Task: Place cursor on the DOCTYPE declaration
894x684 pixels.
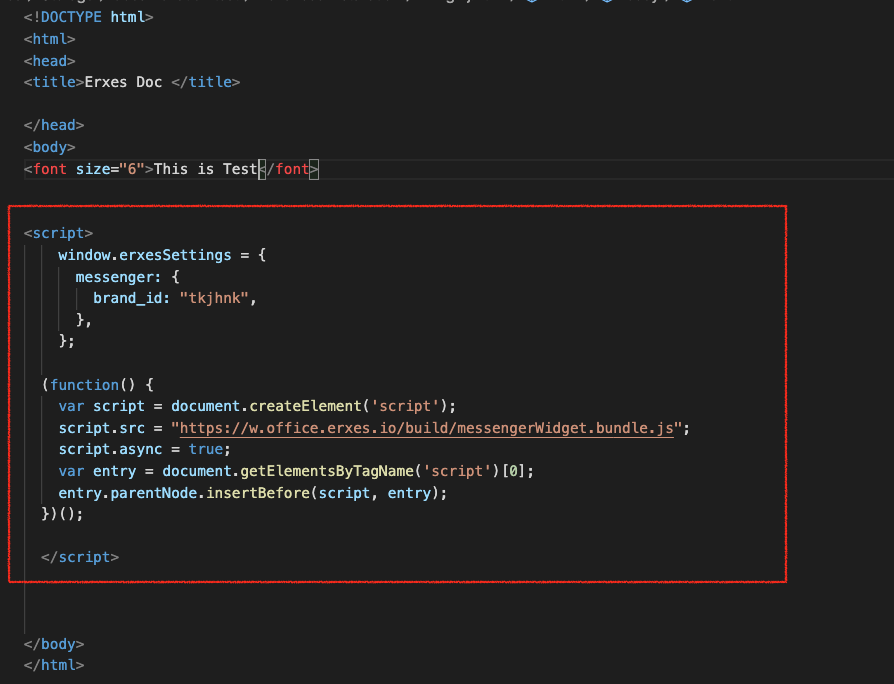Action: [x=88, y=17]
